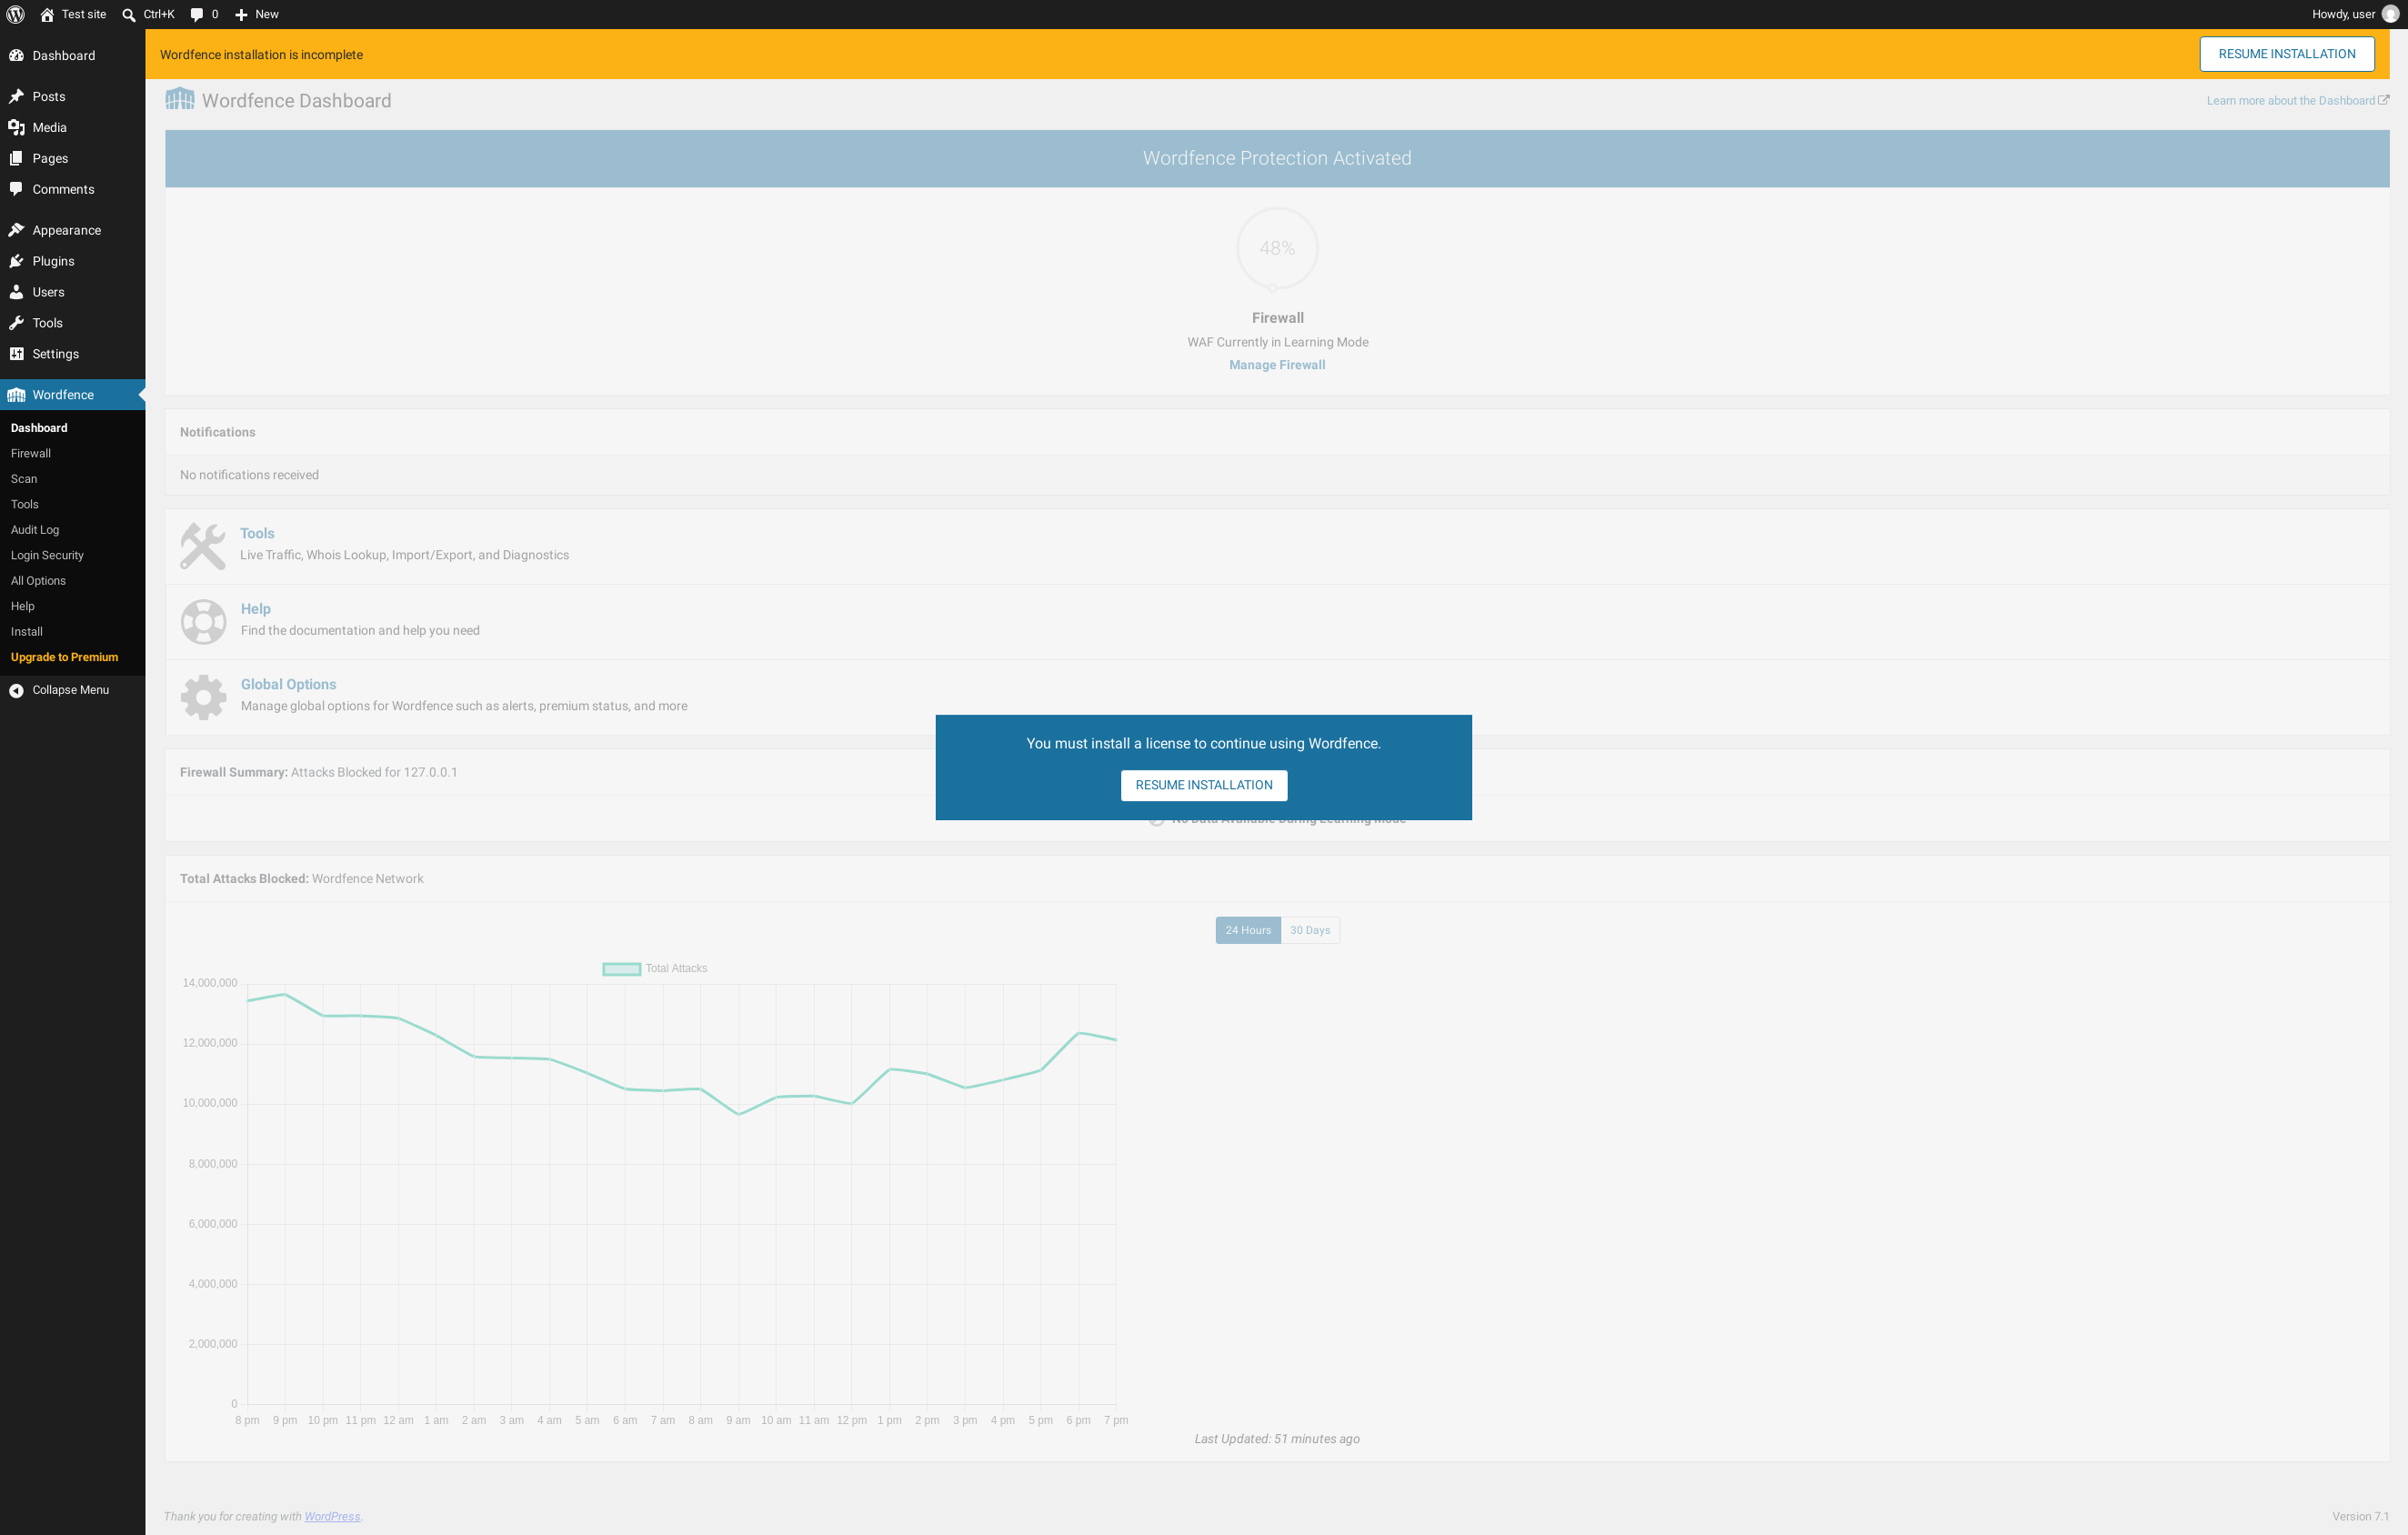Open Wordfence Install submenu item
This screenshot has height=1535, width=2408.
click(x=27, y=632)
